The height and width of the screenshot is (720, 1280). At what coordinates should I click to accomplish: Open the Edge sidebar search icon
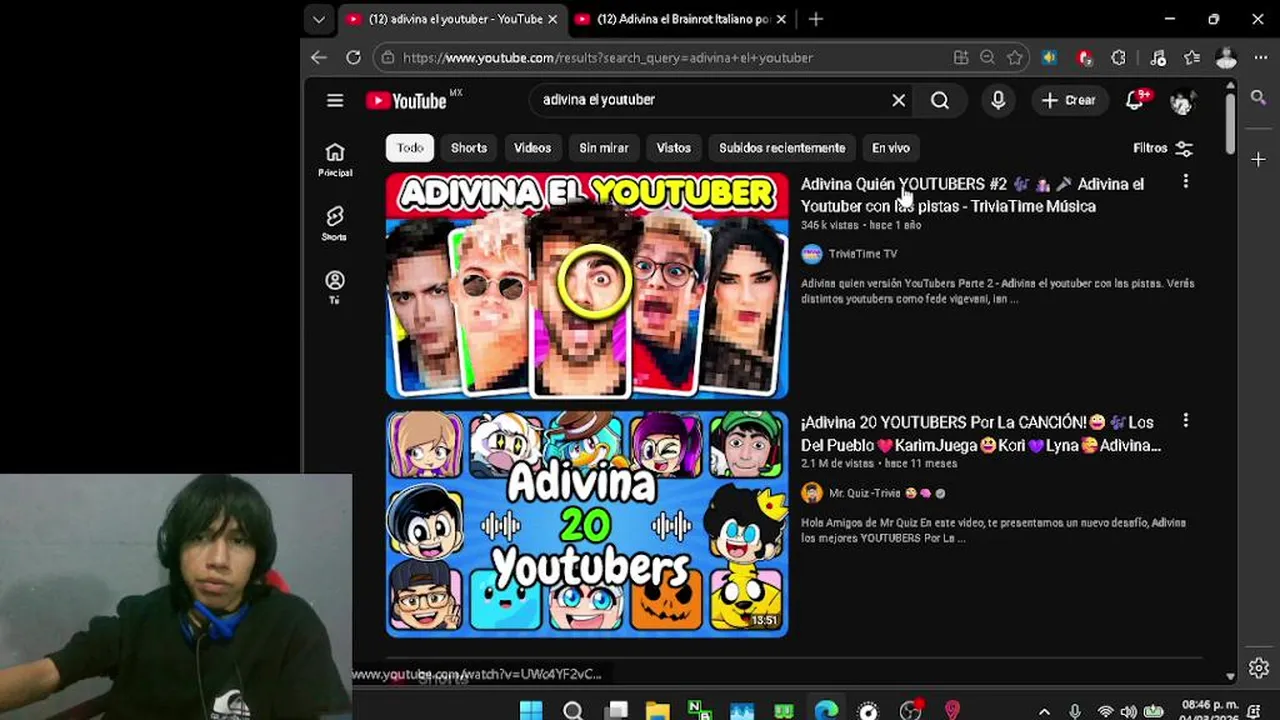pyautogui.click(x=1259, y=97)
